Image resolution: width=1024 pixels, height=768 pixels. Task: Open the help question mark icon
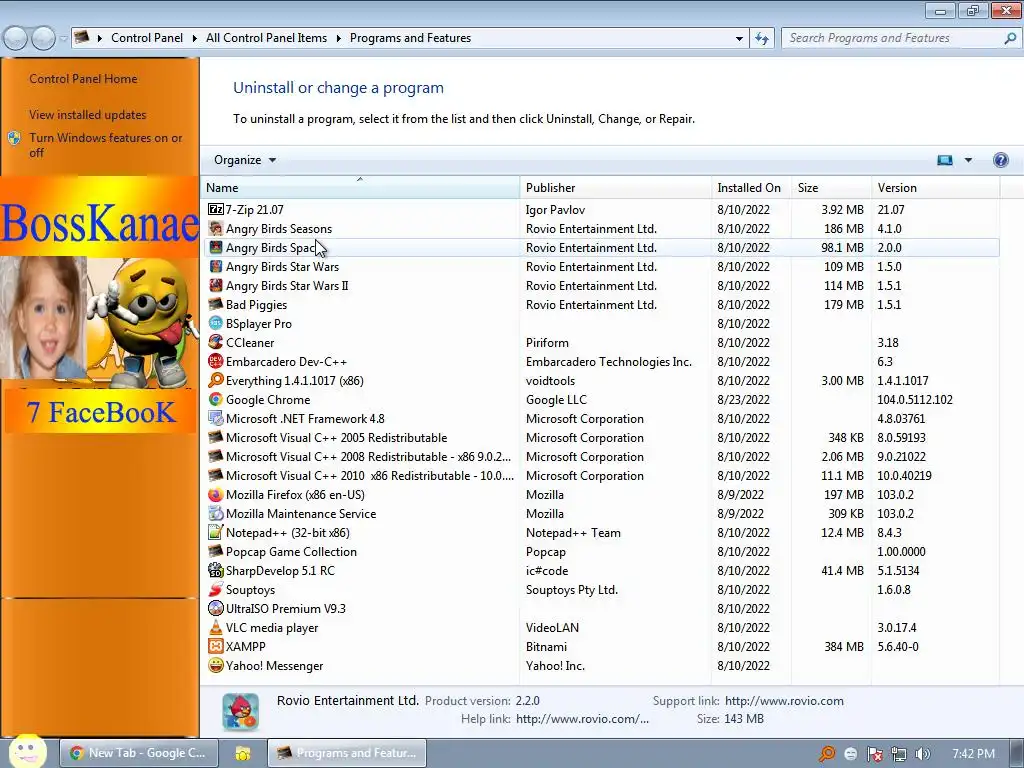click(x=1000, y=160)
